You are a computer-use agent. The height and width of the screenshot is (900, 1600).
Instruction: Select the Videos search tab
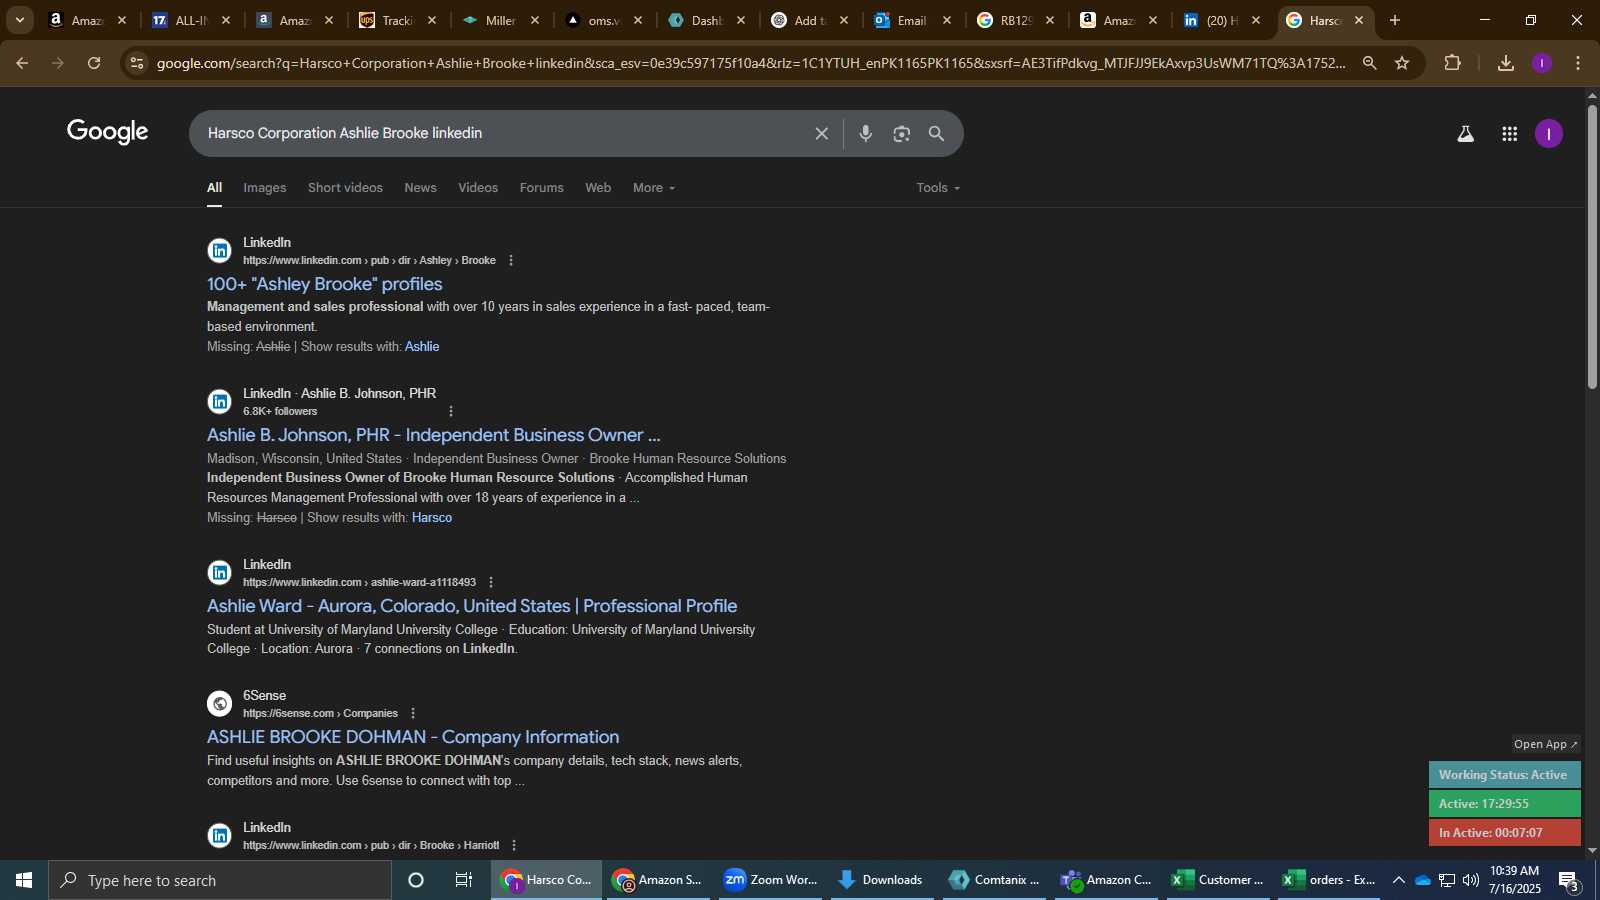[x=478, y=188]
